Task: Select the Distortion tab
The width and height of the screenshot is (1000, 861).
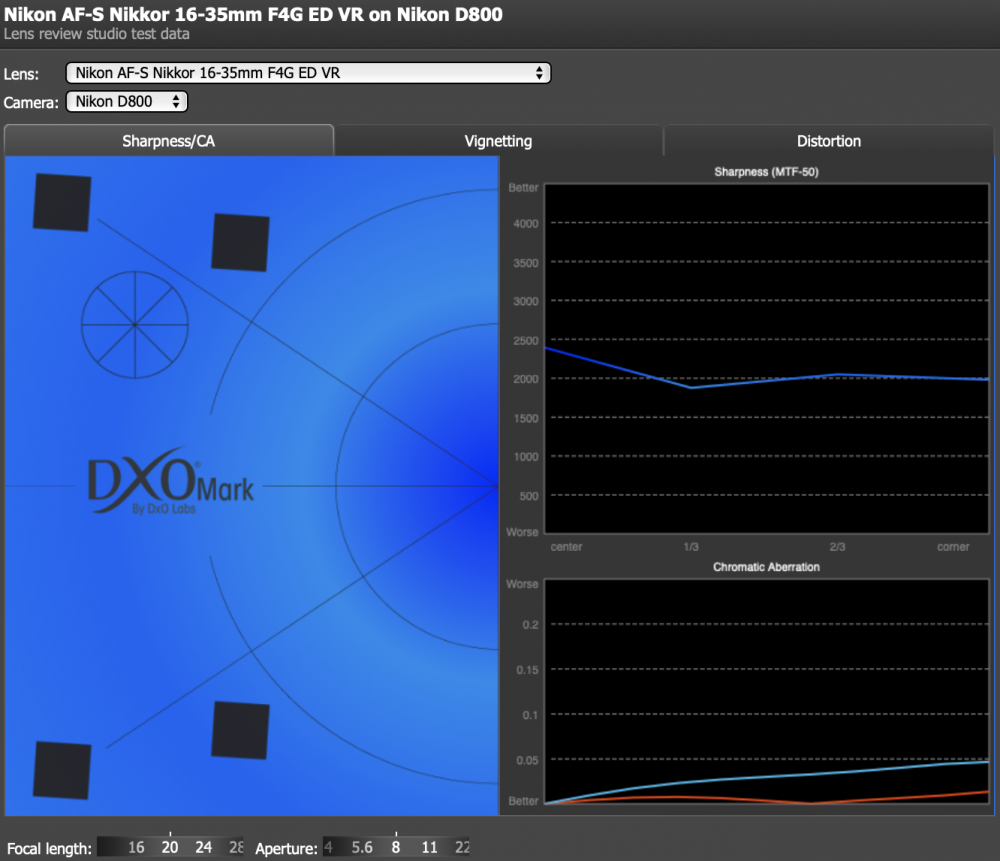Action: 828,141
